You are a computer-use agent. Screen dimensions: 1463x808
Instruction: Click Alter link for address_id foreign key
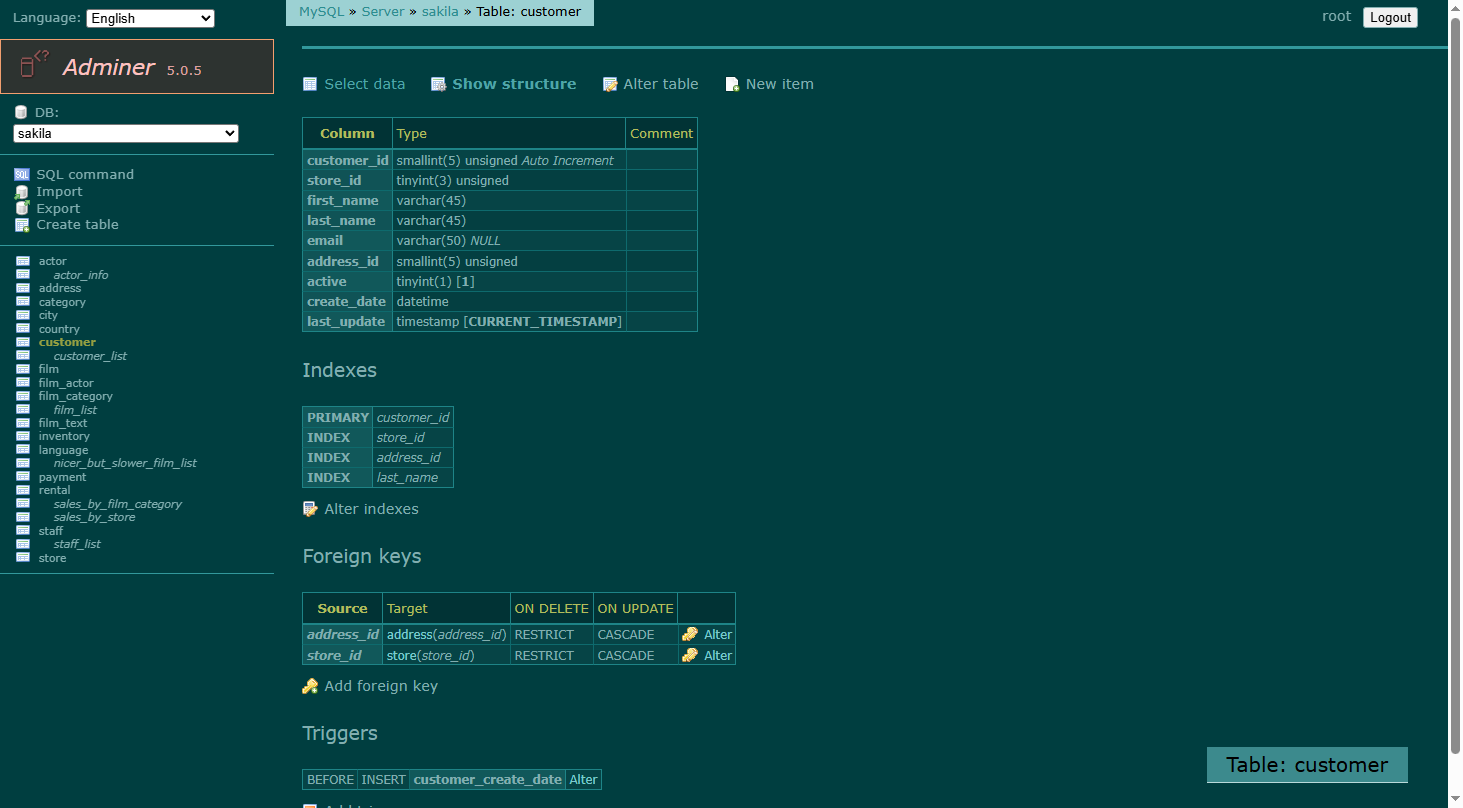click(718, 634)
